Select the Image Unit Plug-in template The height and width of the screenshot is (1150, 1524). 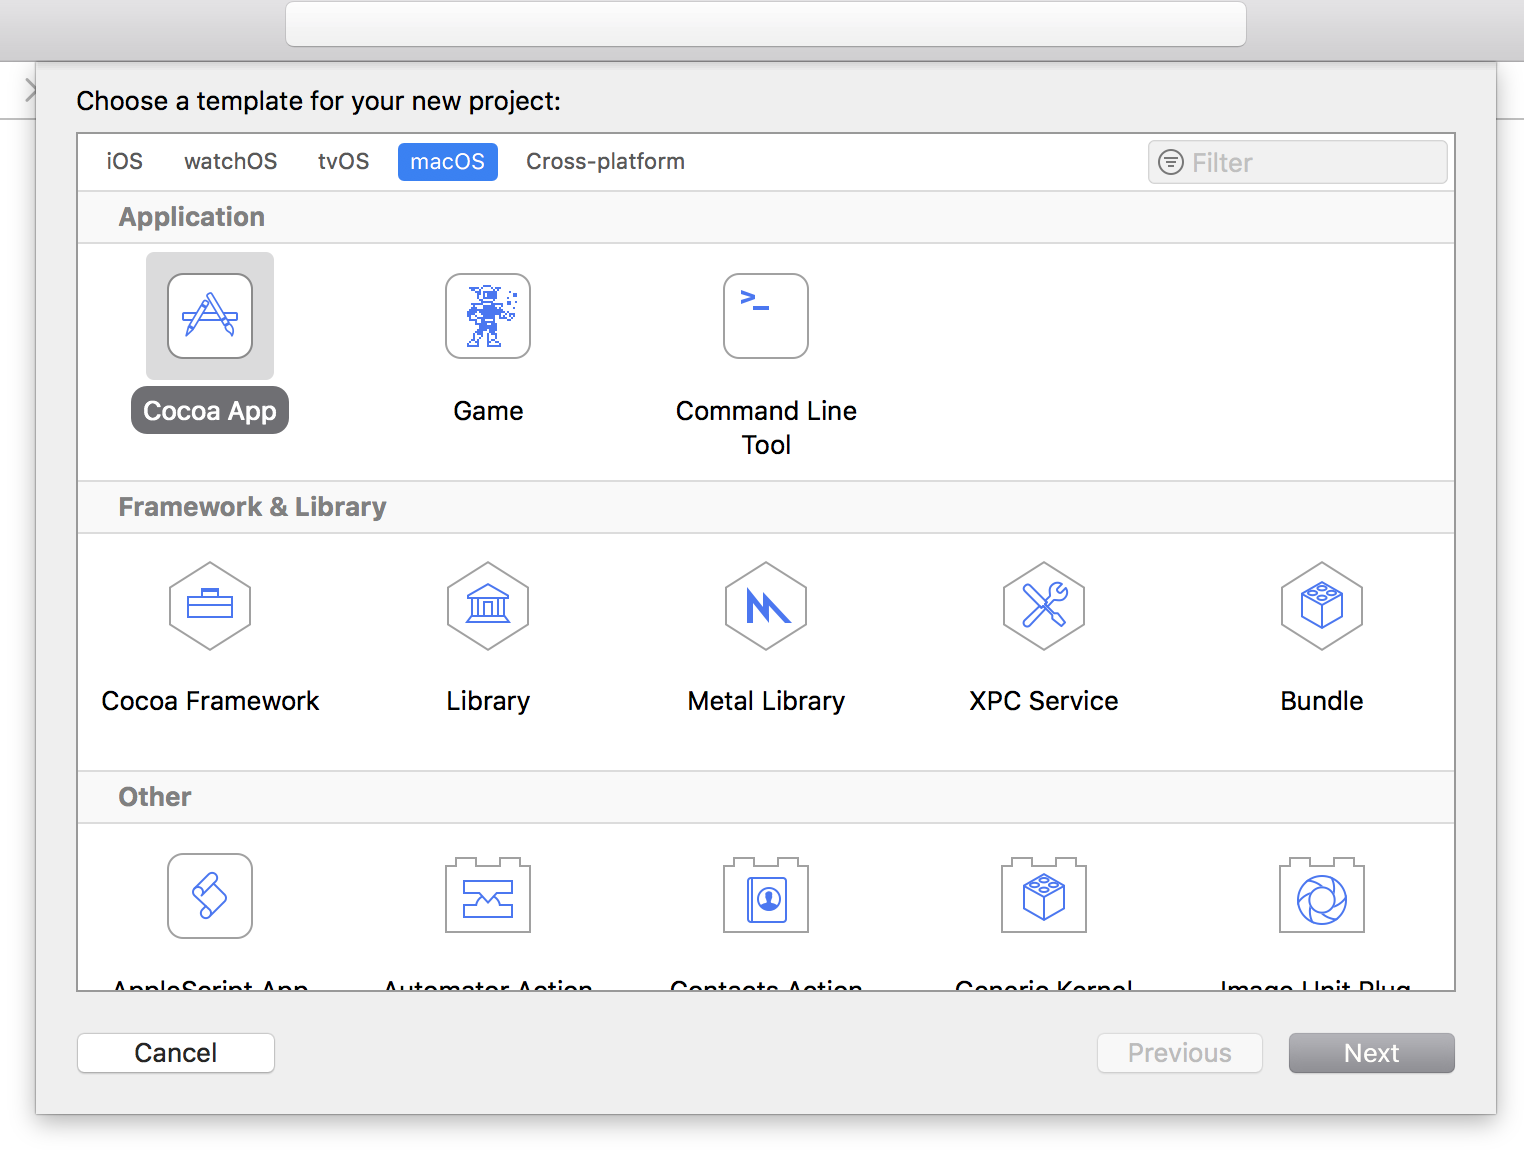coord(1321,895)
